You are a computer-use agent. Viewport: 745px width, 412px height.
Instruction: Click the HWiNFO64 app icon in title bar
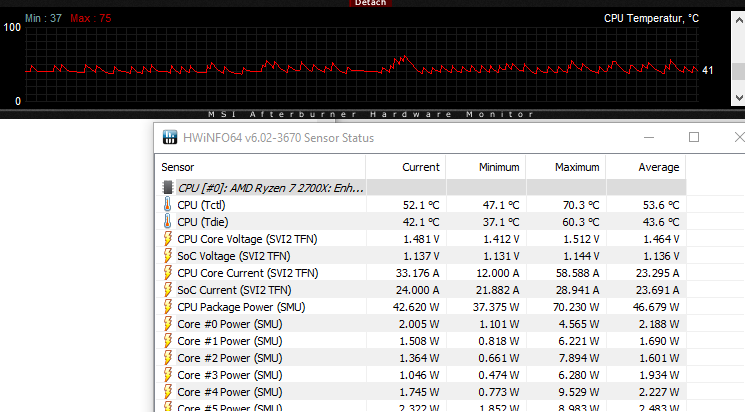[x=170, y=137]
